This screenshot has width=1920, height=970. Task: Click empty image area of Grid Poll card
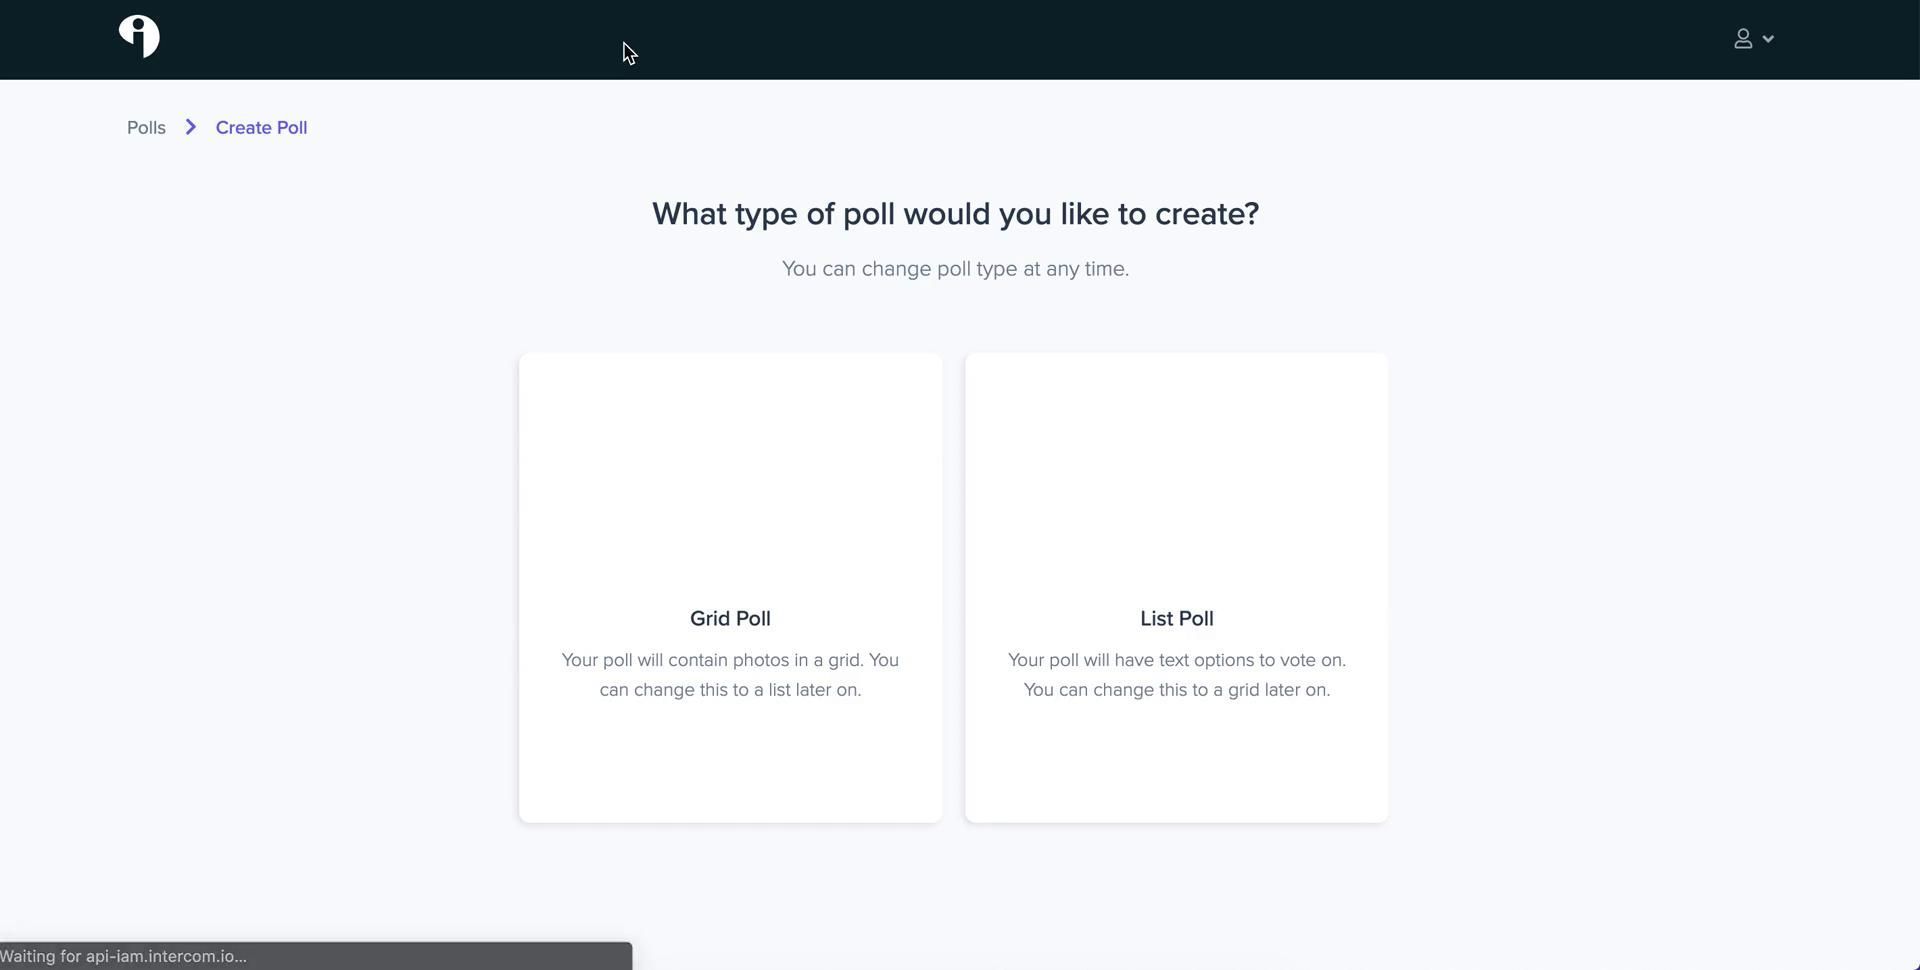[x=730, y=470]
